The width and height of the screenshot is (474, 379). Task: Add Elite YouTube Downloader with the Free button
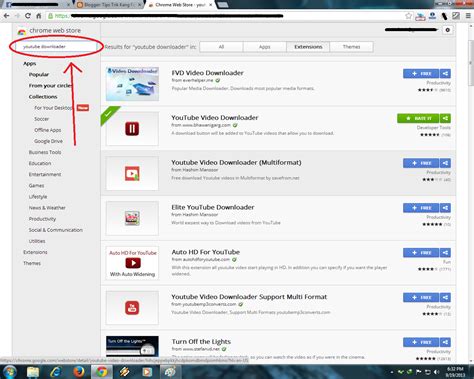click(421, 208)
